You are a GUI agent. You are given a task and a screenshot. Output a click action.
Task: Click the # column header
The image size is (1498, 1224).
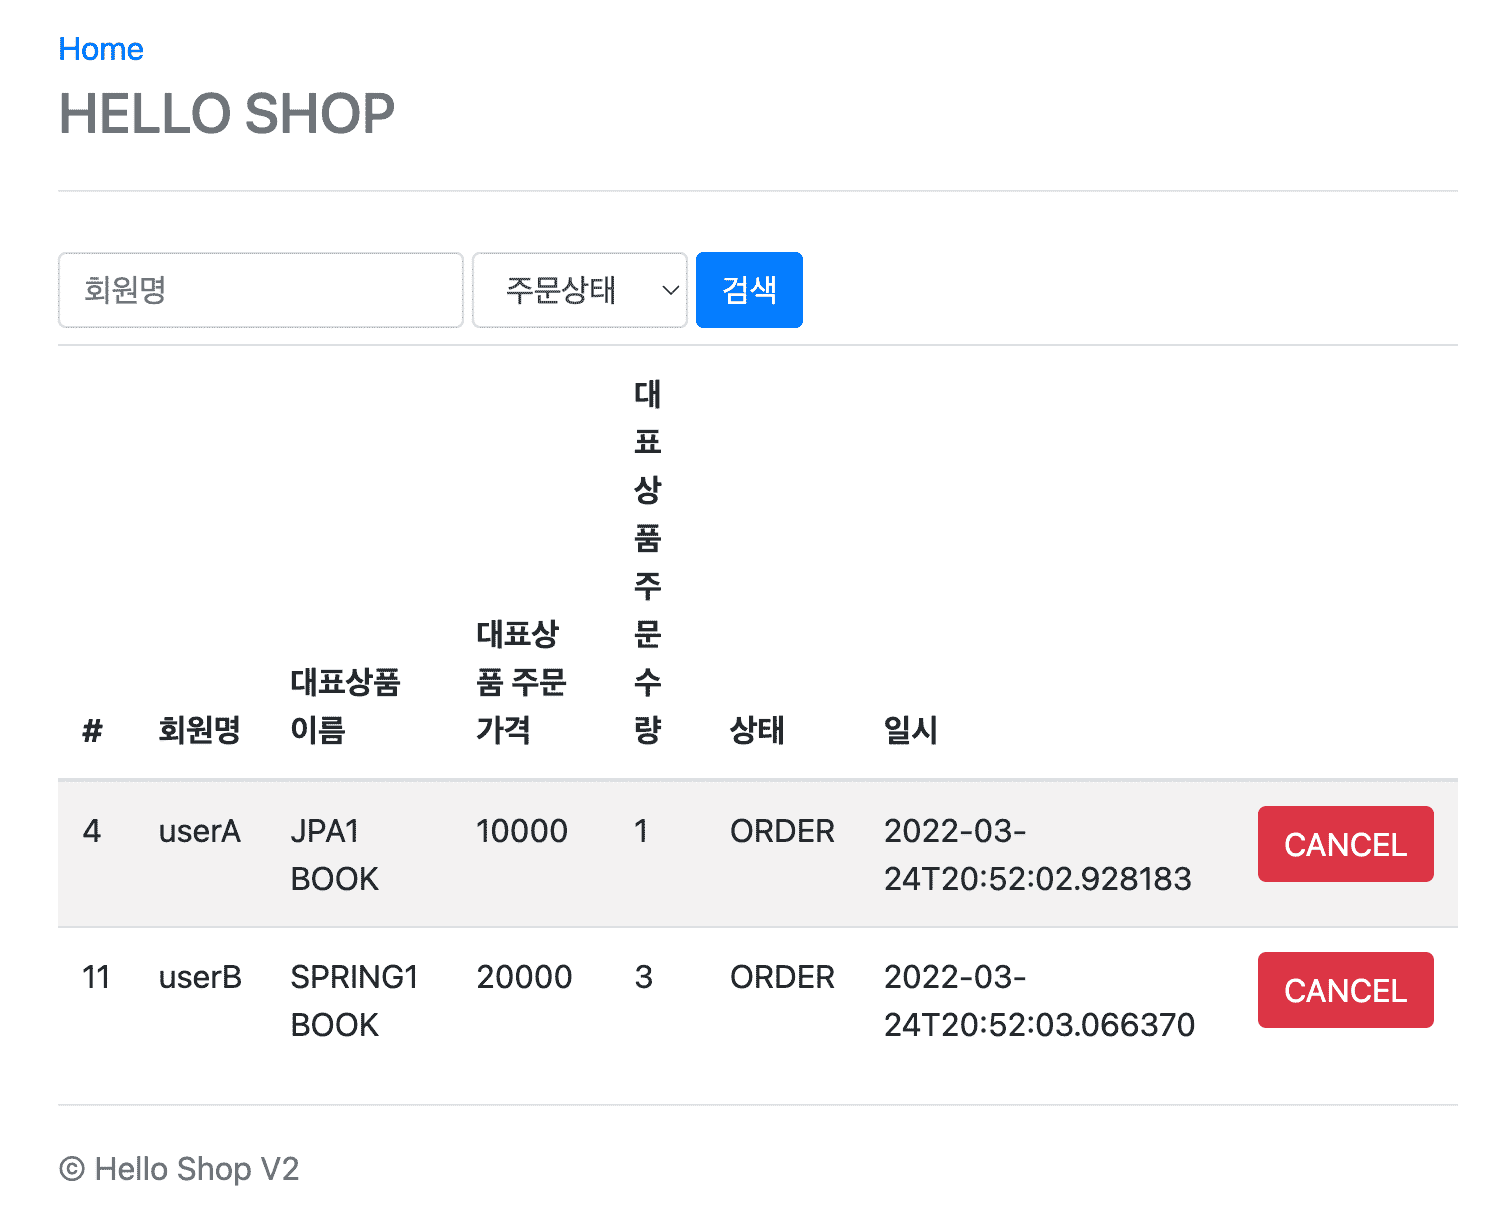click(x=92, y=731)
